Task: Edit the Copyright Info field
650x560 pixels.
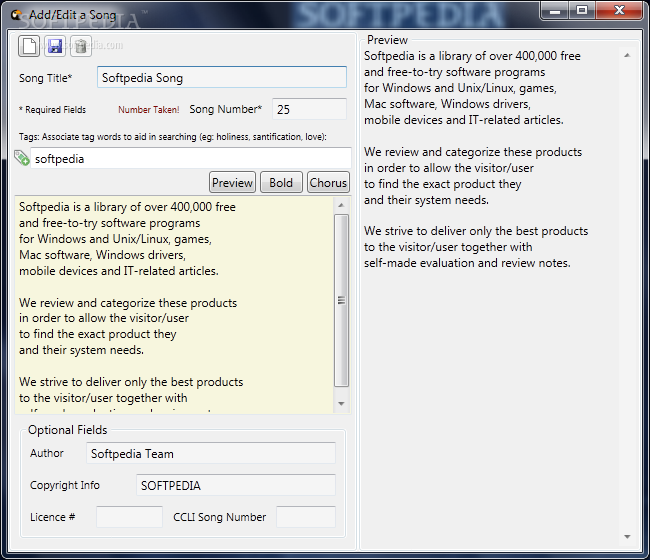Action: pyautogui.click(x=236, y=485)
